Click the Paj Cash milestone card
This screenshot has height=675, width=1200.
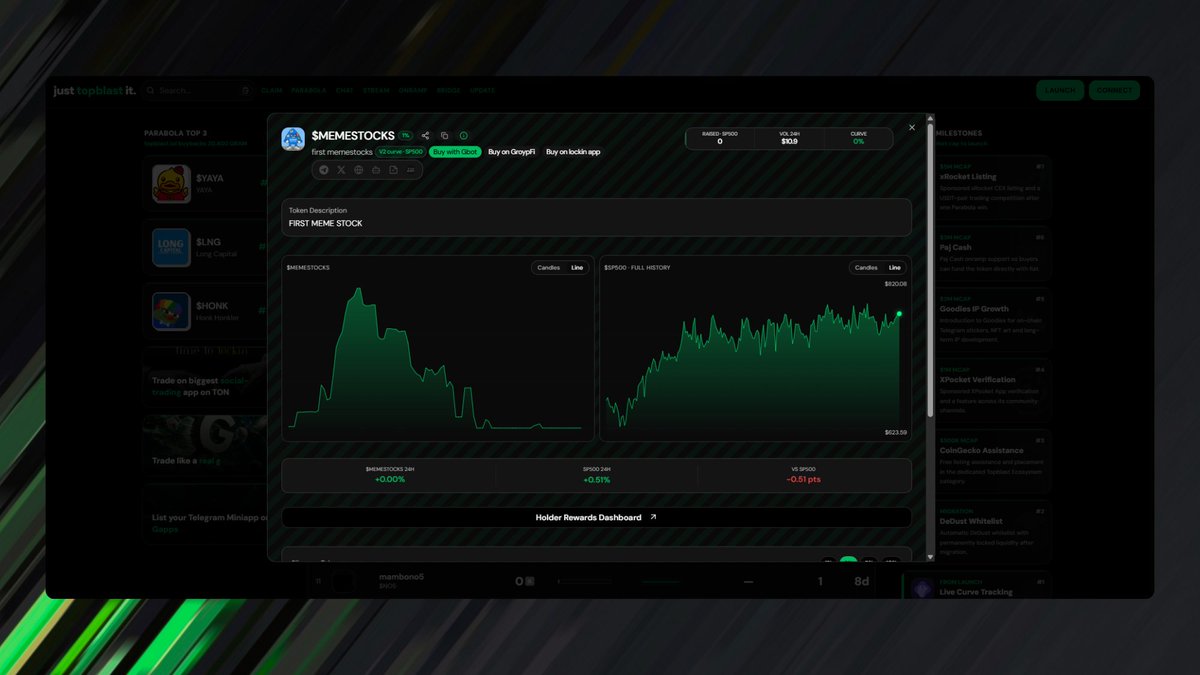pos(993,253)
